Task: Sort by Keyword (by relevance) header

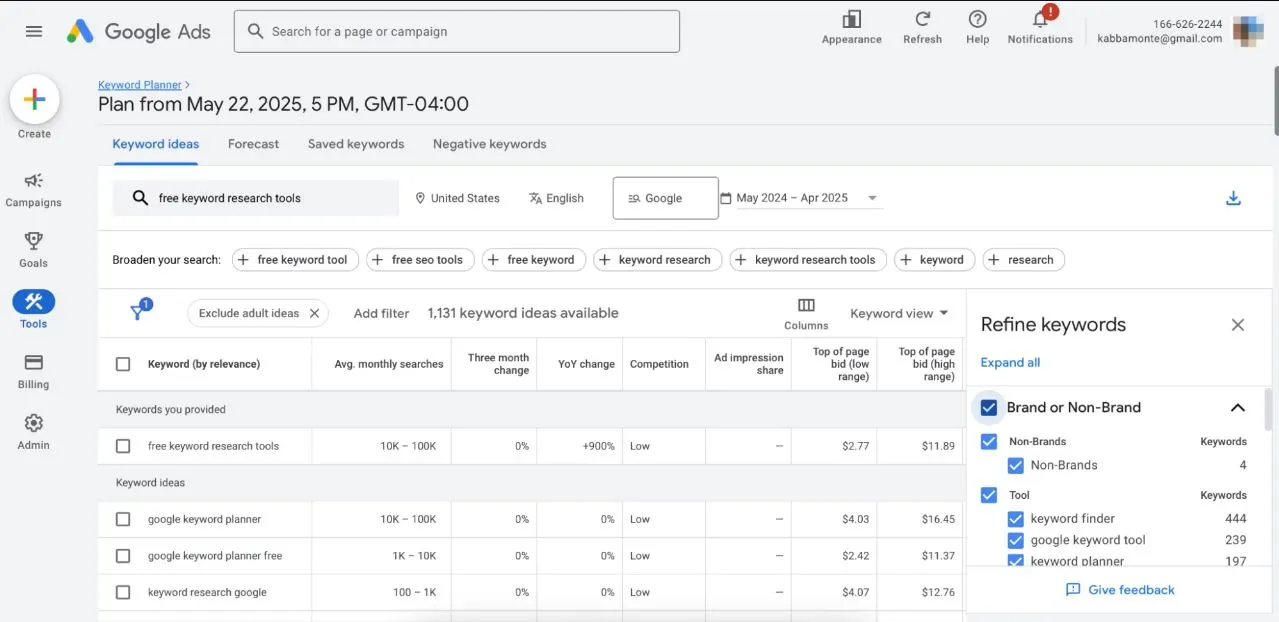Action: 204,364
